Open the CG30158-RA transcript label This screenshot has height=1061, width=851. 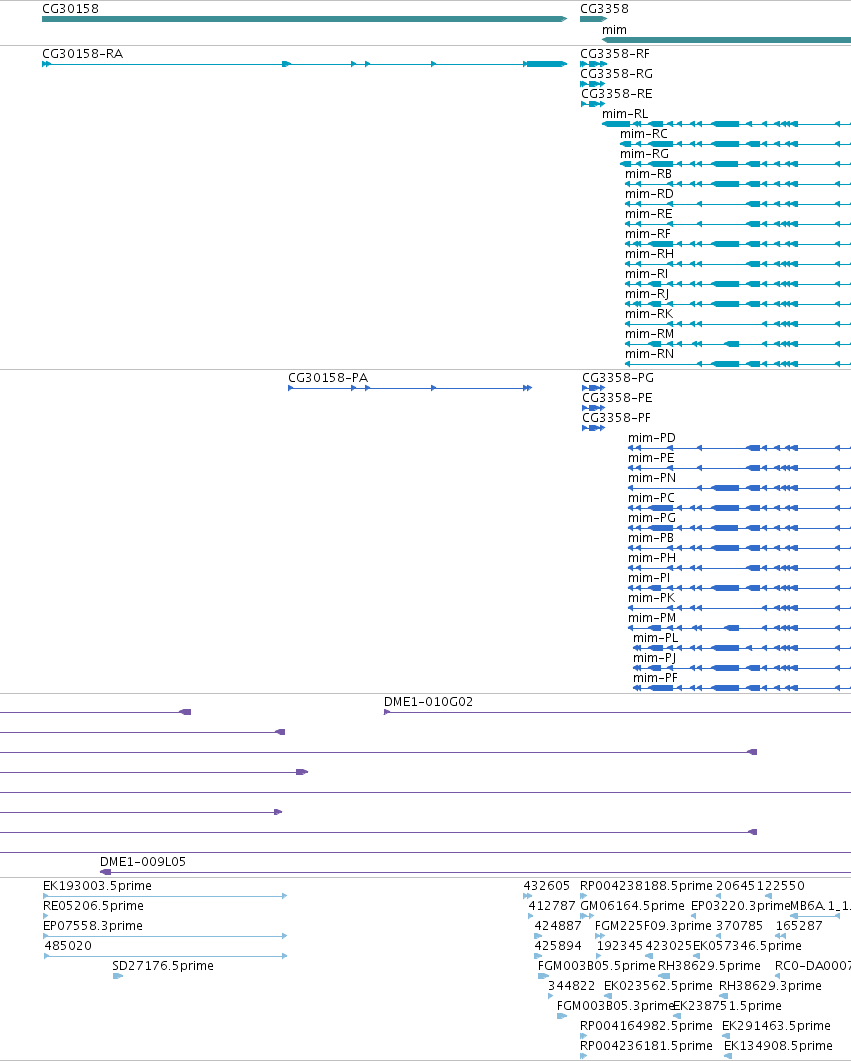(83, 53)
